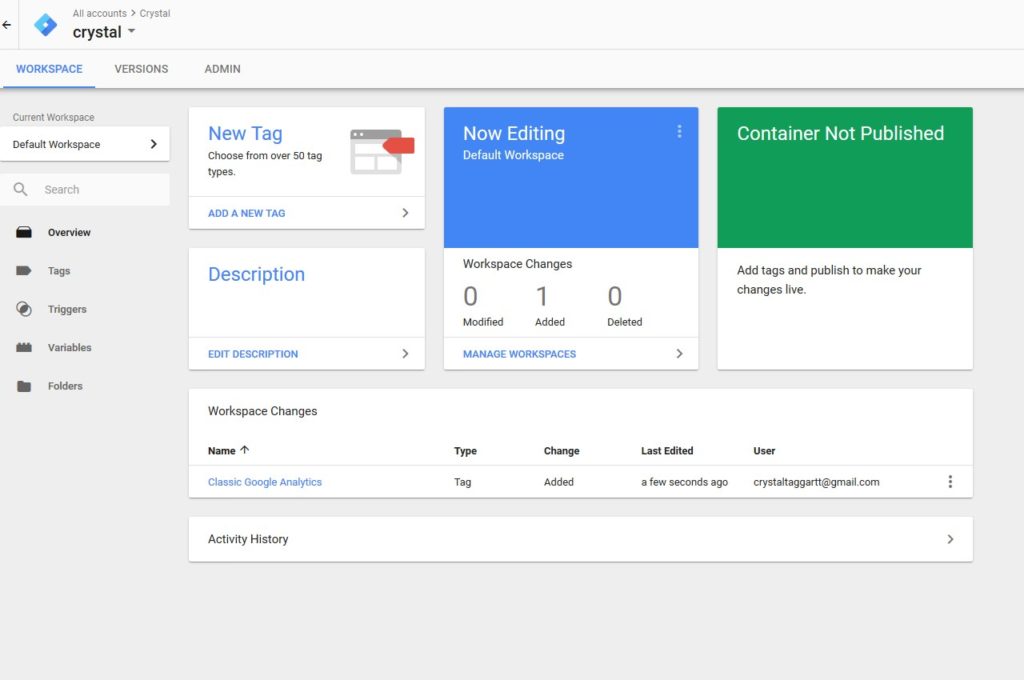Expand the Default Workspace selector
The image size is (1024, 680).
click(85, 144)
